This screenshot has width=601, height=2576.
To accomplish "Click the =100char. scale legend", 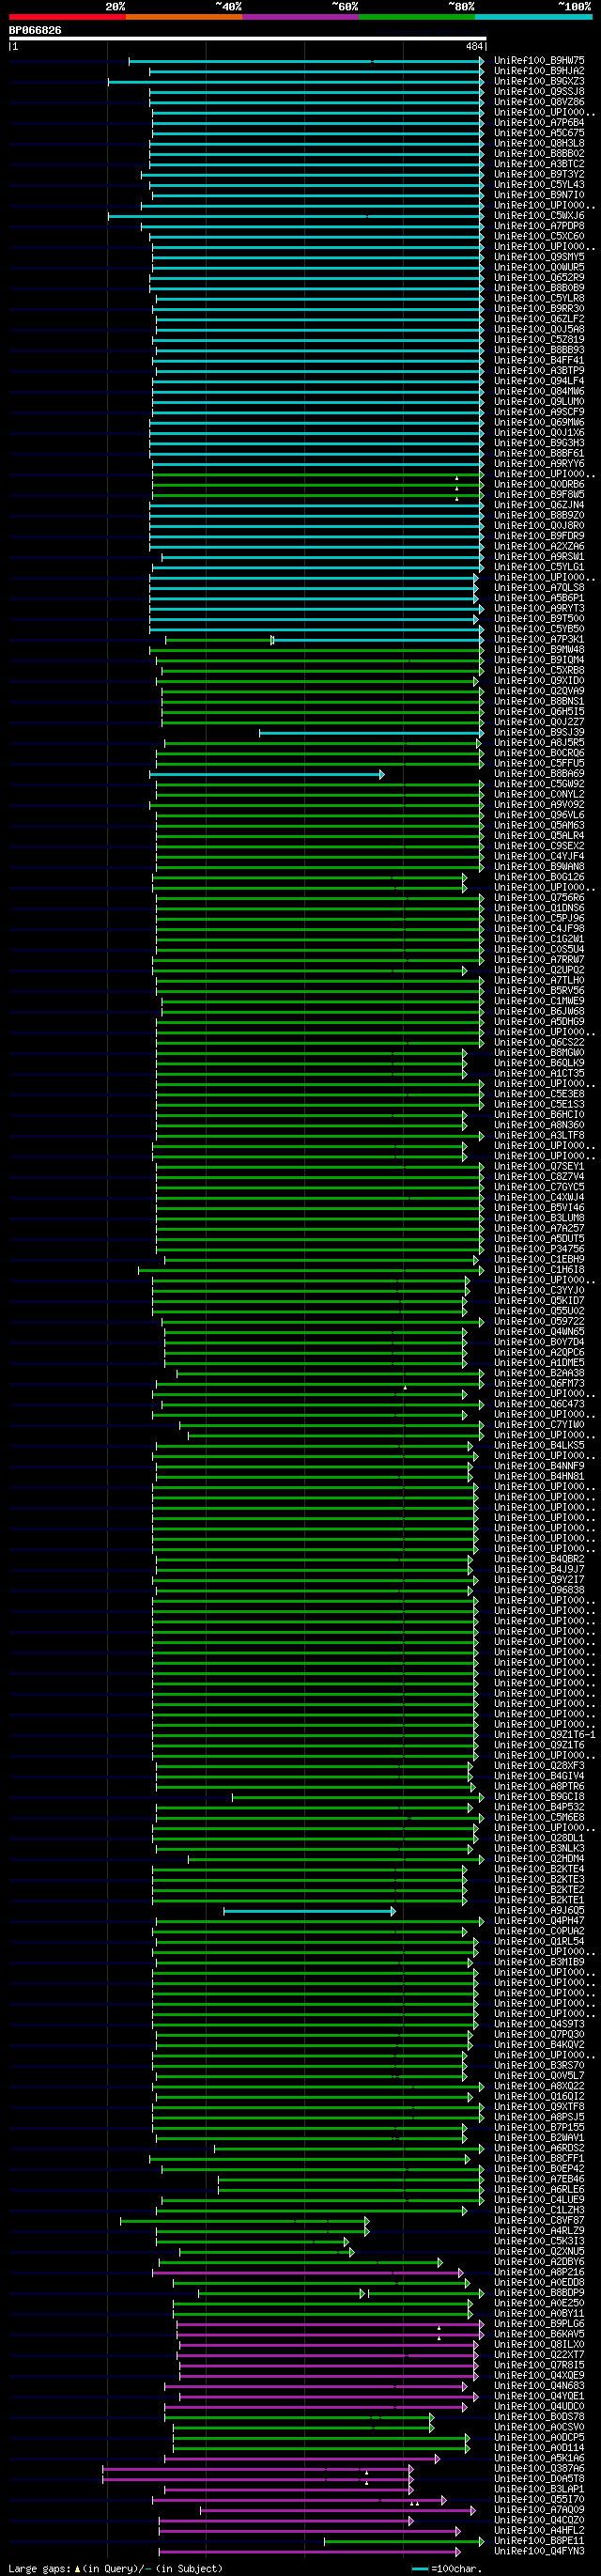I will click(447, 2568).
